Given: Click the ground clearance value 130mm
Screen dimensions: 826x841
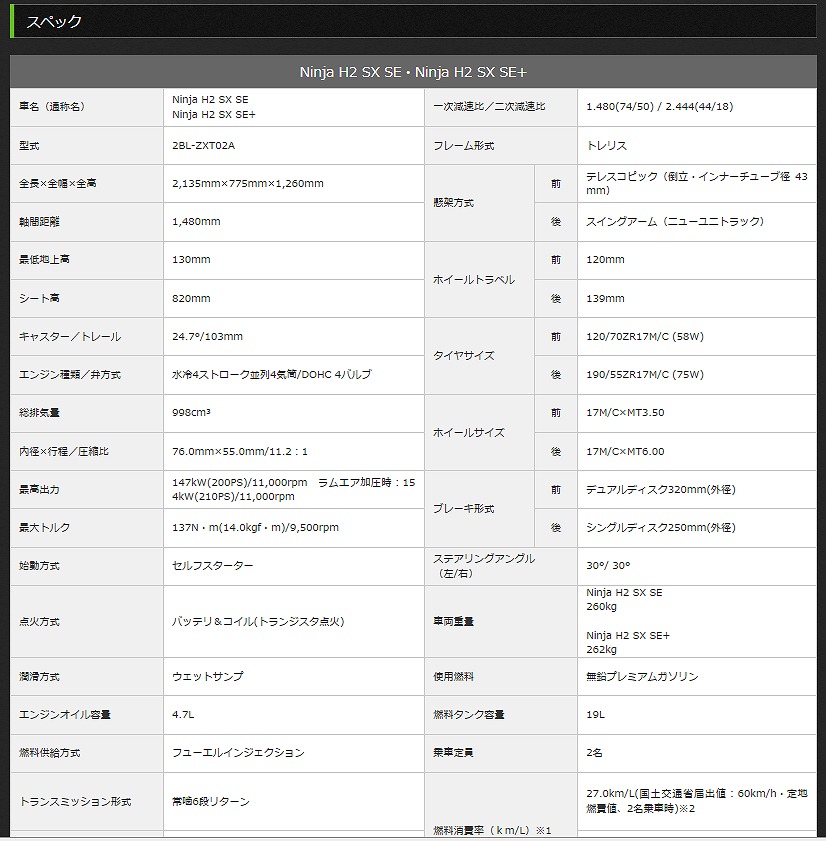Looking at the screenshot, I should [191, 260].
